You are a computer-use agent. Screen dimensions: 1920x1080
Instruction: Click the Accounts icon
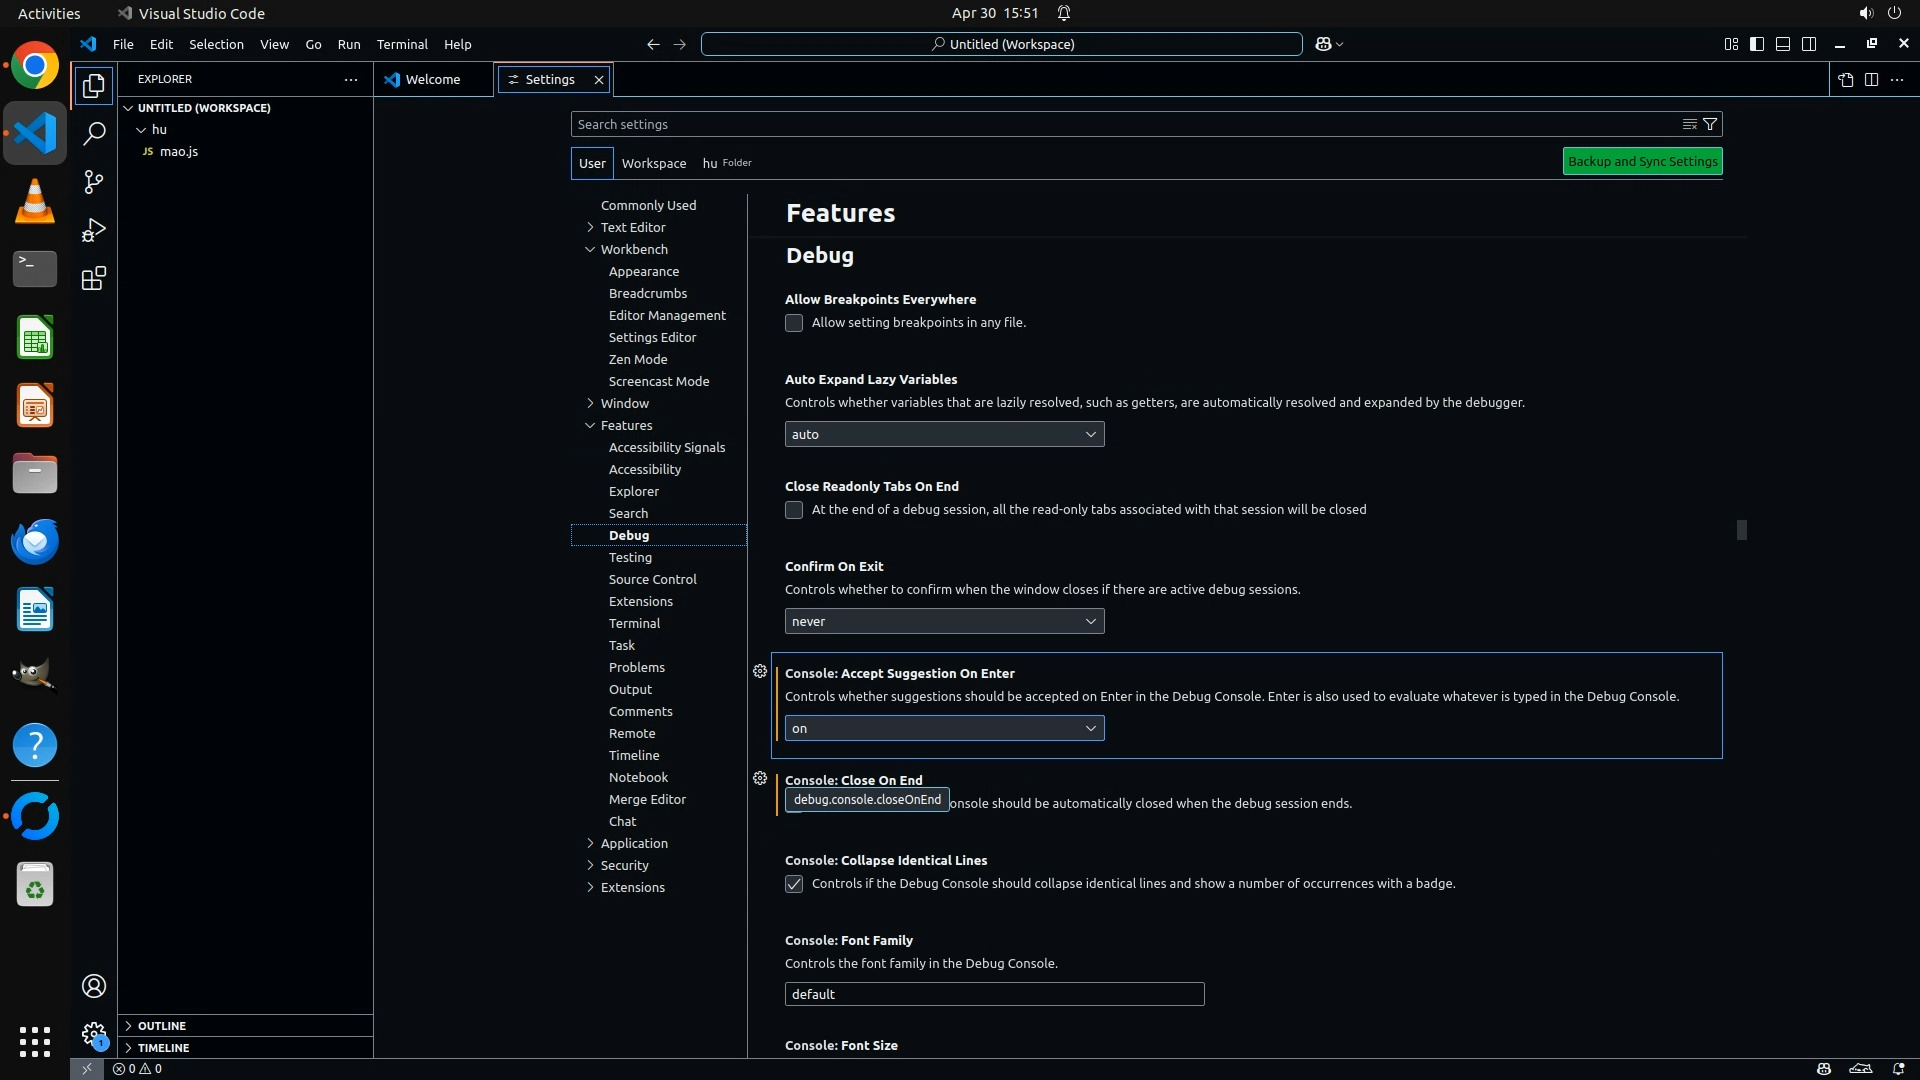click(93, 986)
